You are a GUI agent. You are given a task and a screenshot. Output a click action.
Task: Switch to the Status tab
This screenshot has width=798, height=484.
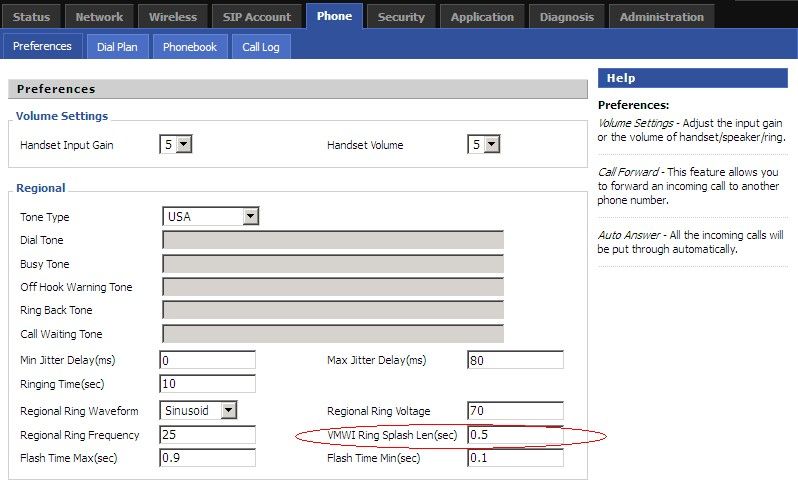(31, 16)
